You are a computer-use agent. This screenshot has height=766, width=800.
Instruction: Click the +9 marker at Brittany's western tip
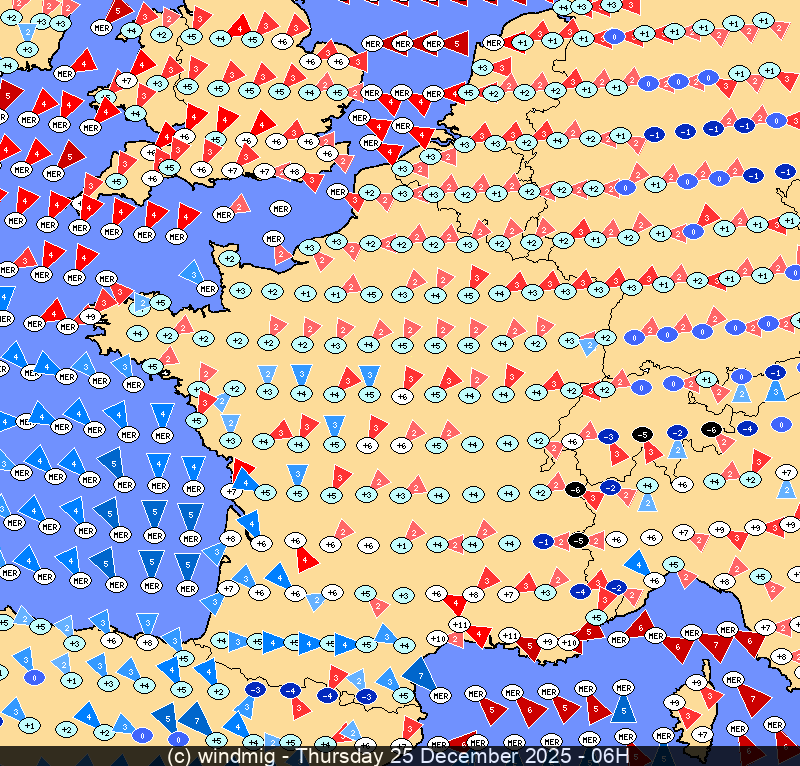(90, 317)
